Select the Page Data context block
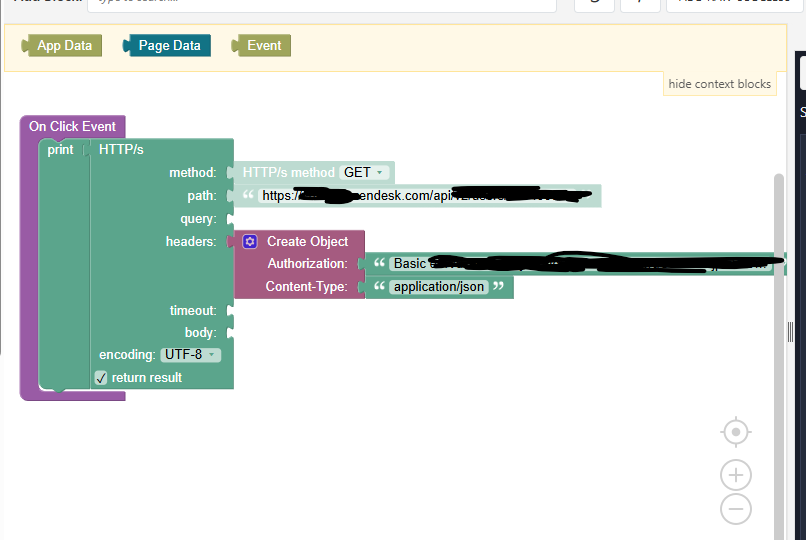This screenshot has width=806, height=540. pos(169,45)
